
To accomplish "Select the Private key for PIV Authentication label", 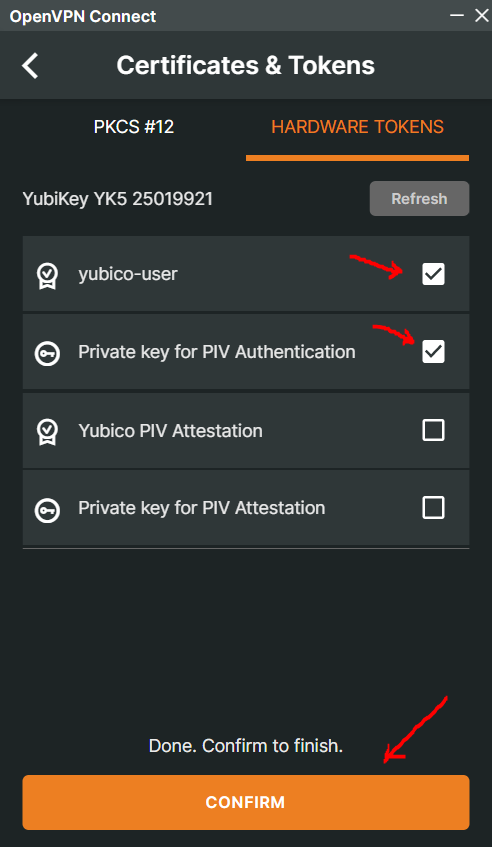I will (217, 352).
